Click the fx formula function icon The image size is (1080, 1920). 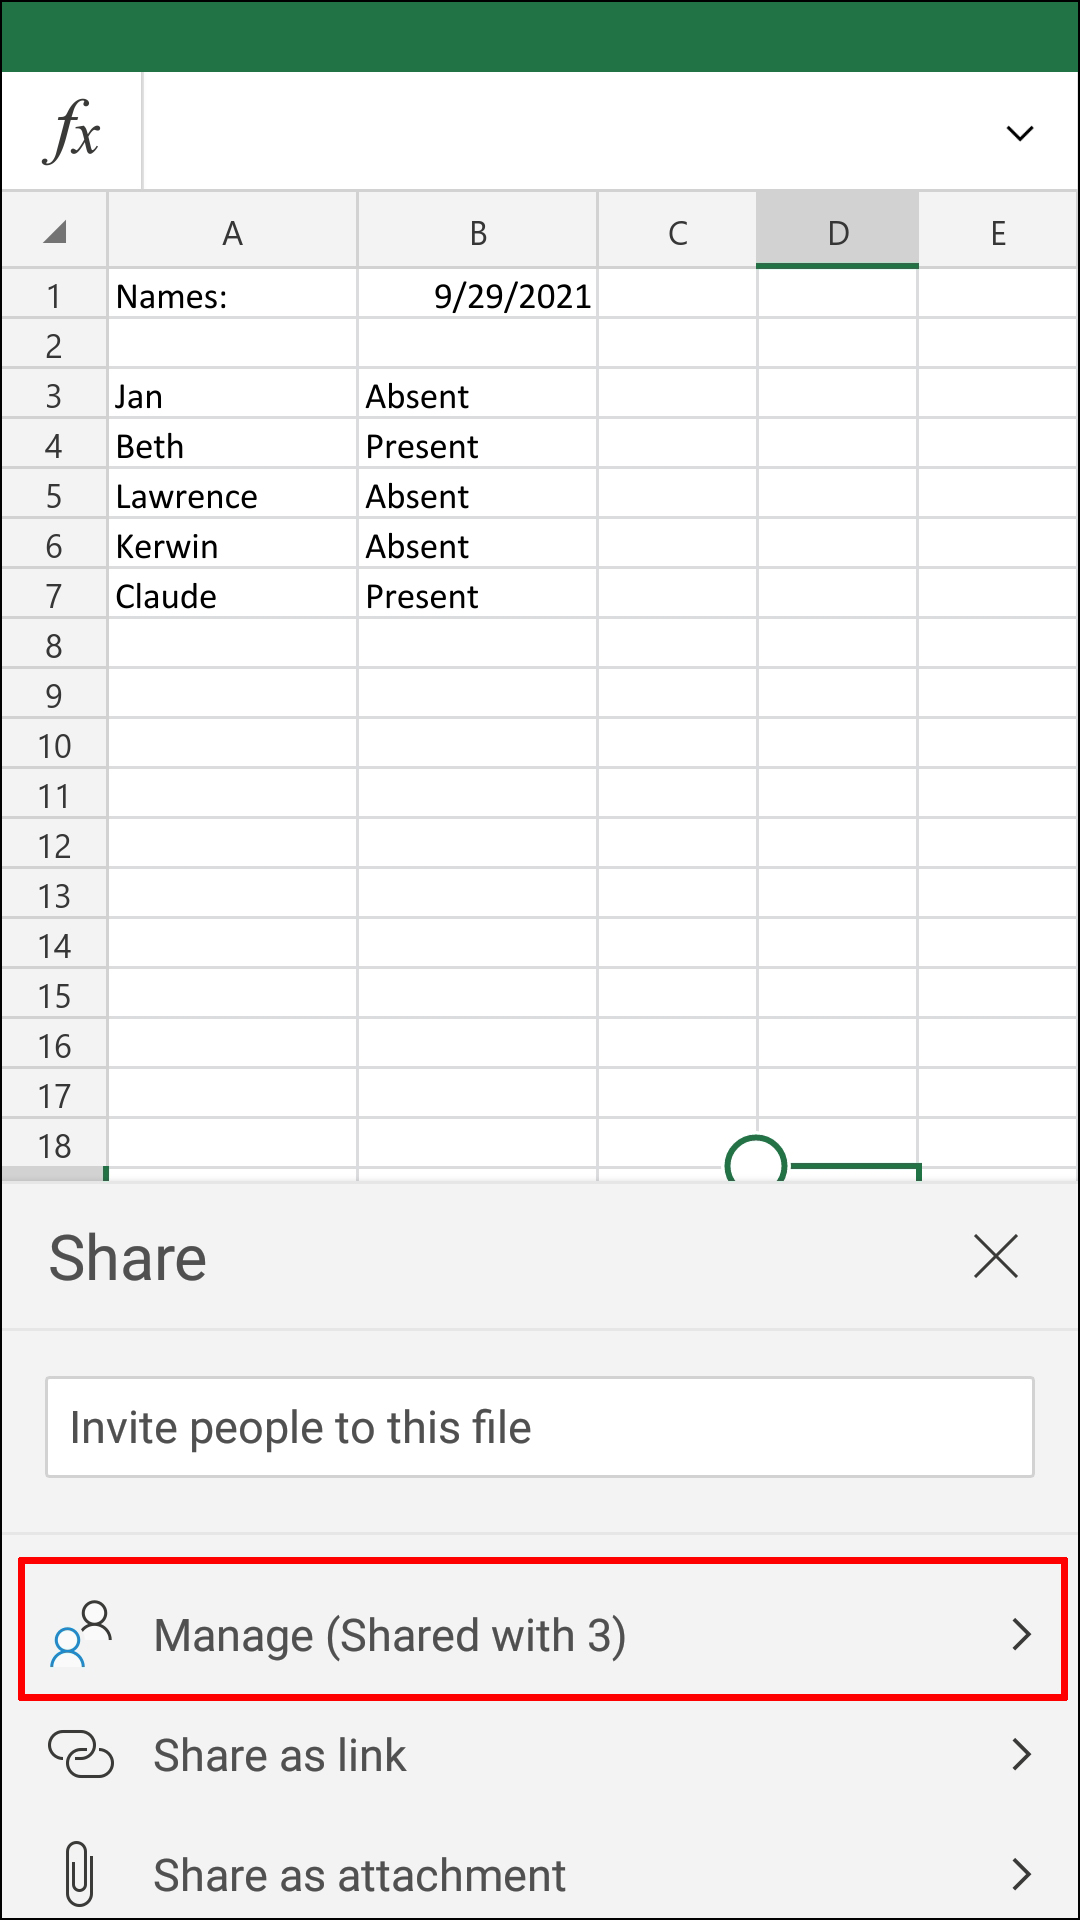click(72, 131)
